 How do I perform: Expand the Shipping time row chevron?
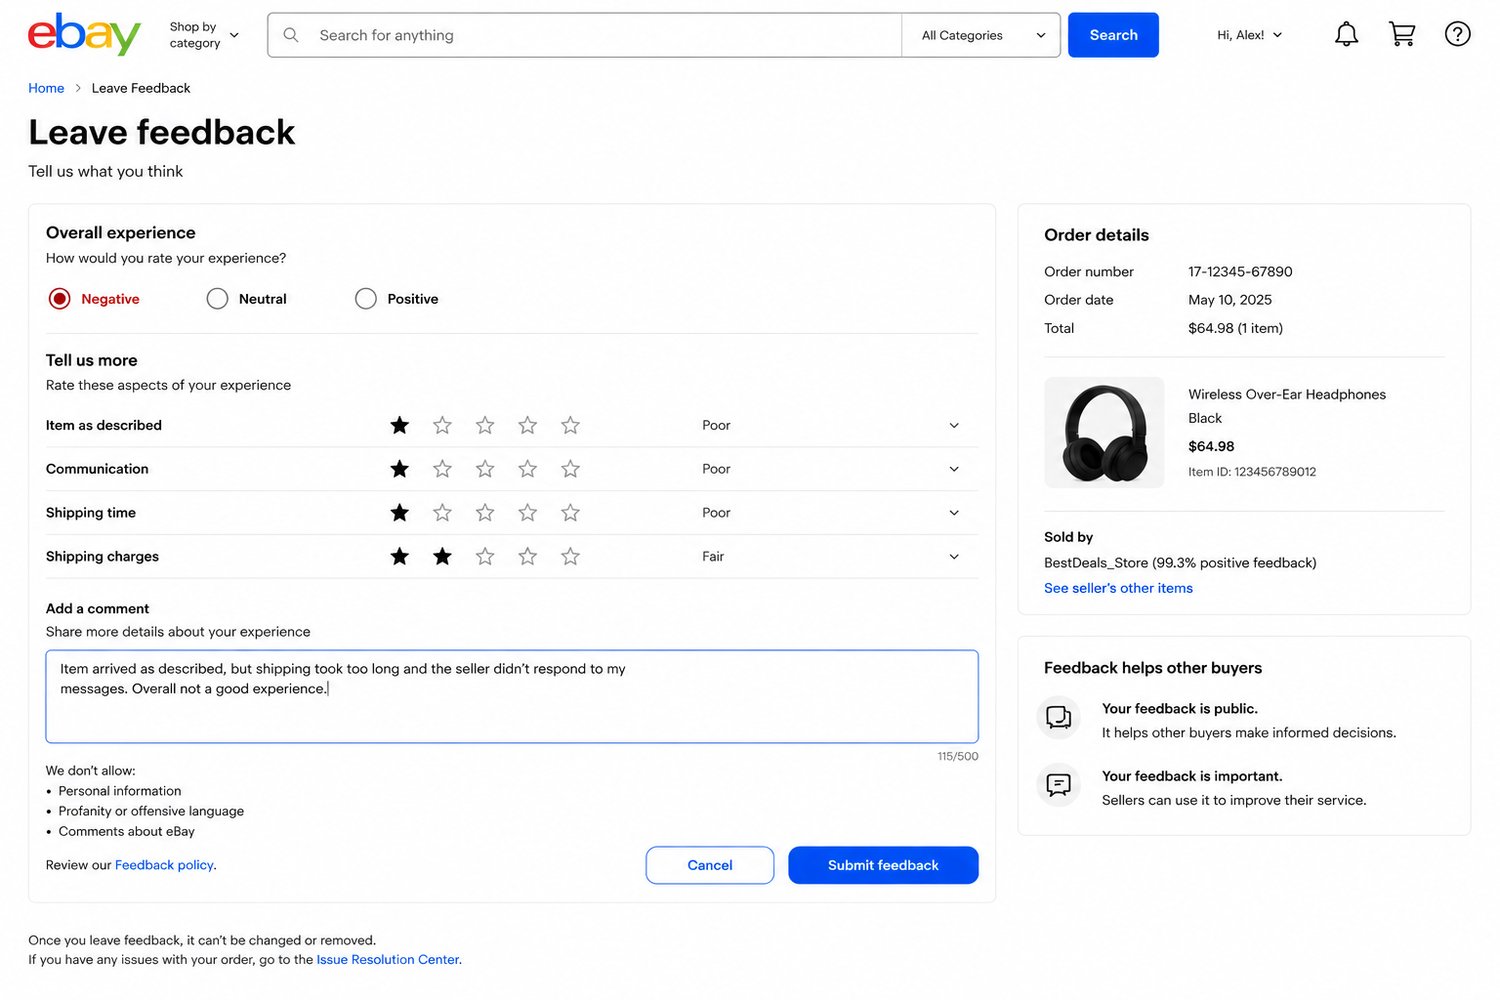tap(954, 513)
